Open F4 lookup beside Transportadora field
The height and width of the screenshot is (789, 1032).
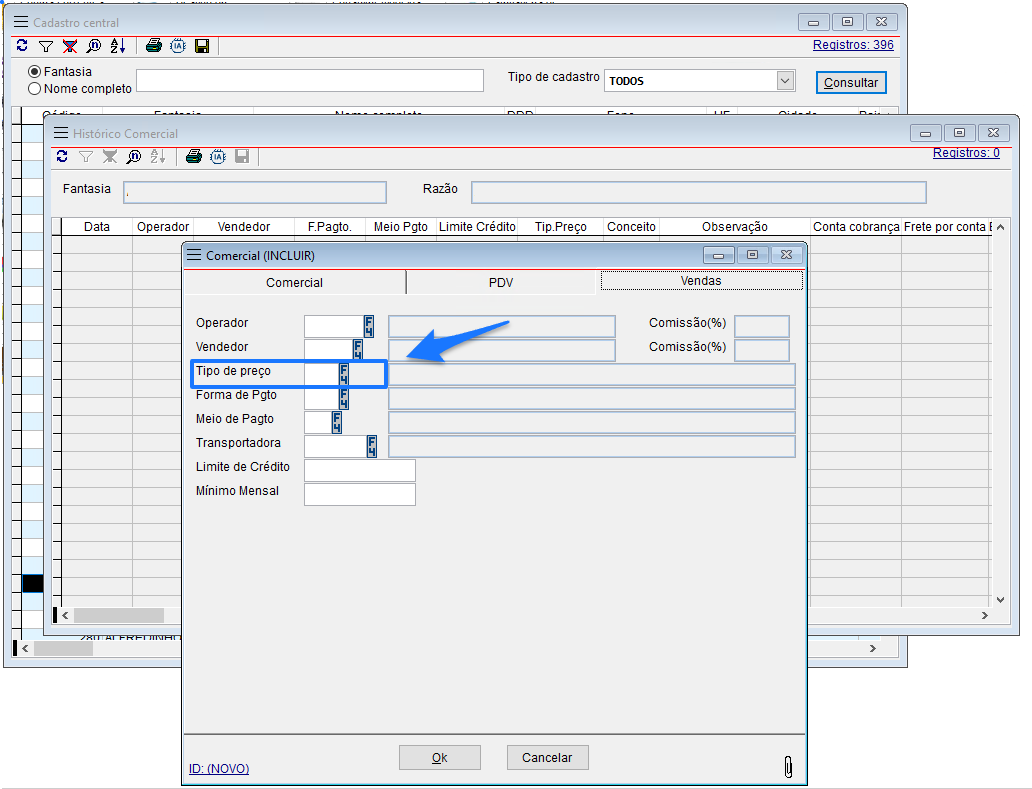(372, 446)
